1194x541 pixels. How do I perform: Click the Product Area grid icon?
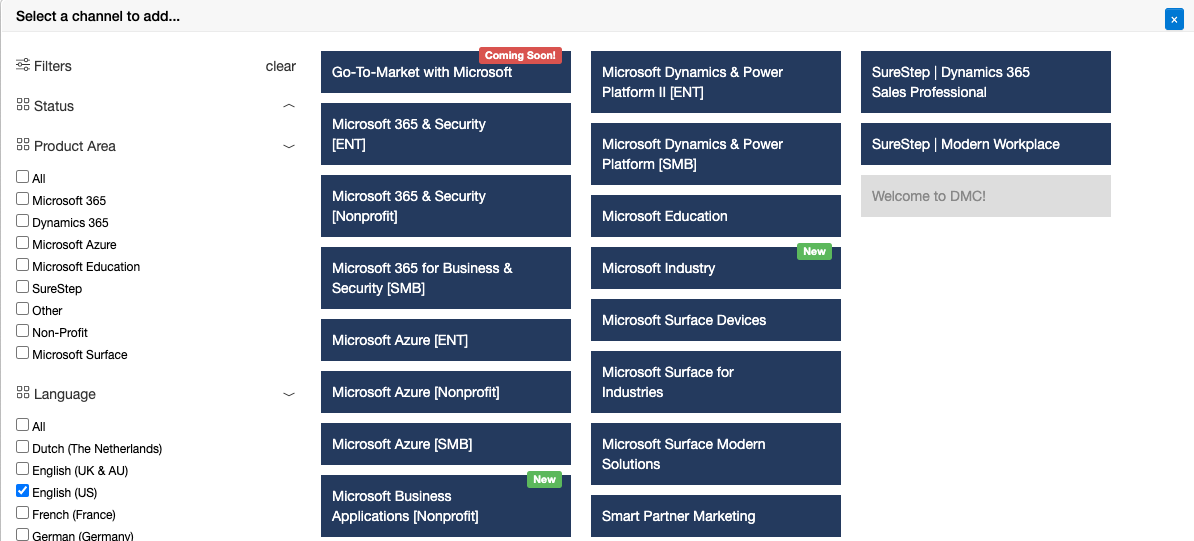(x=23, y=145)
